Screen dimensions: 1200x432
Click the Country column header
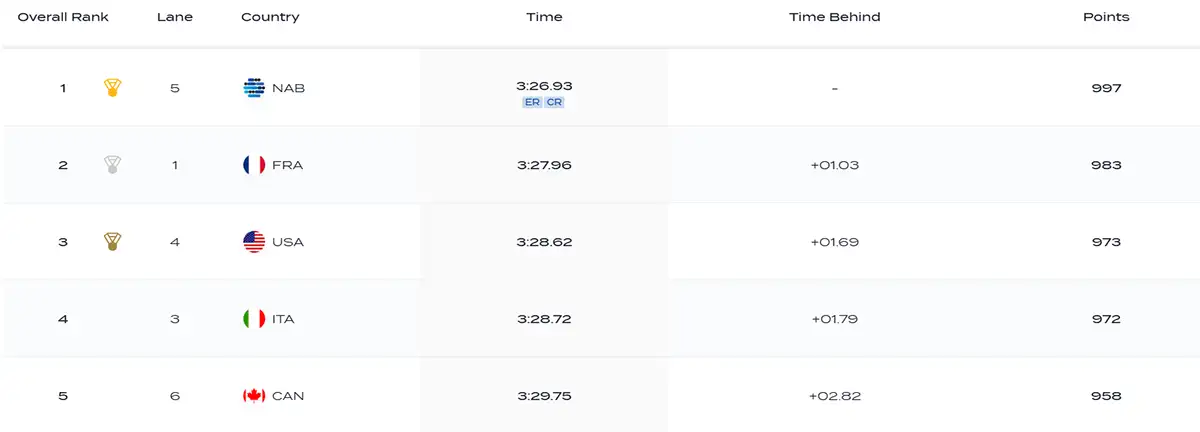[x=270, y=17]
